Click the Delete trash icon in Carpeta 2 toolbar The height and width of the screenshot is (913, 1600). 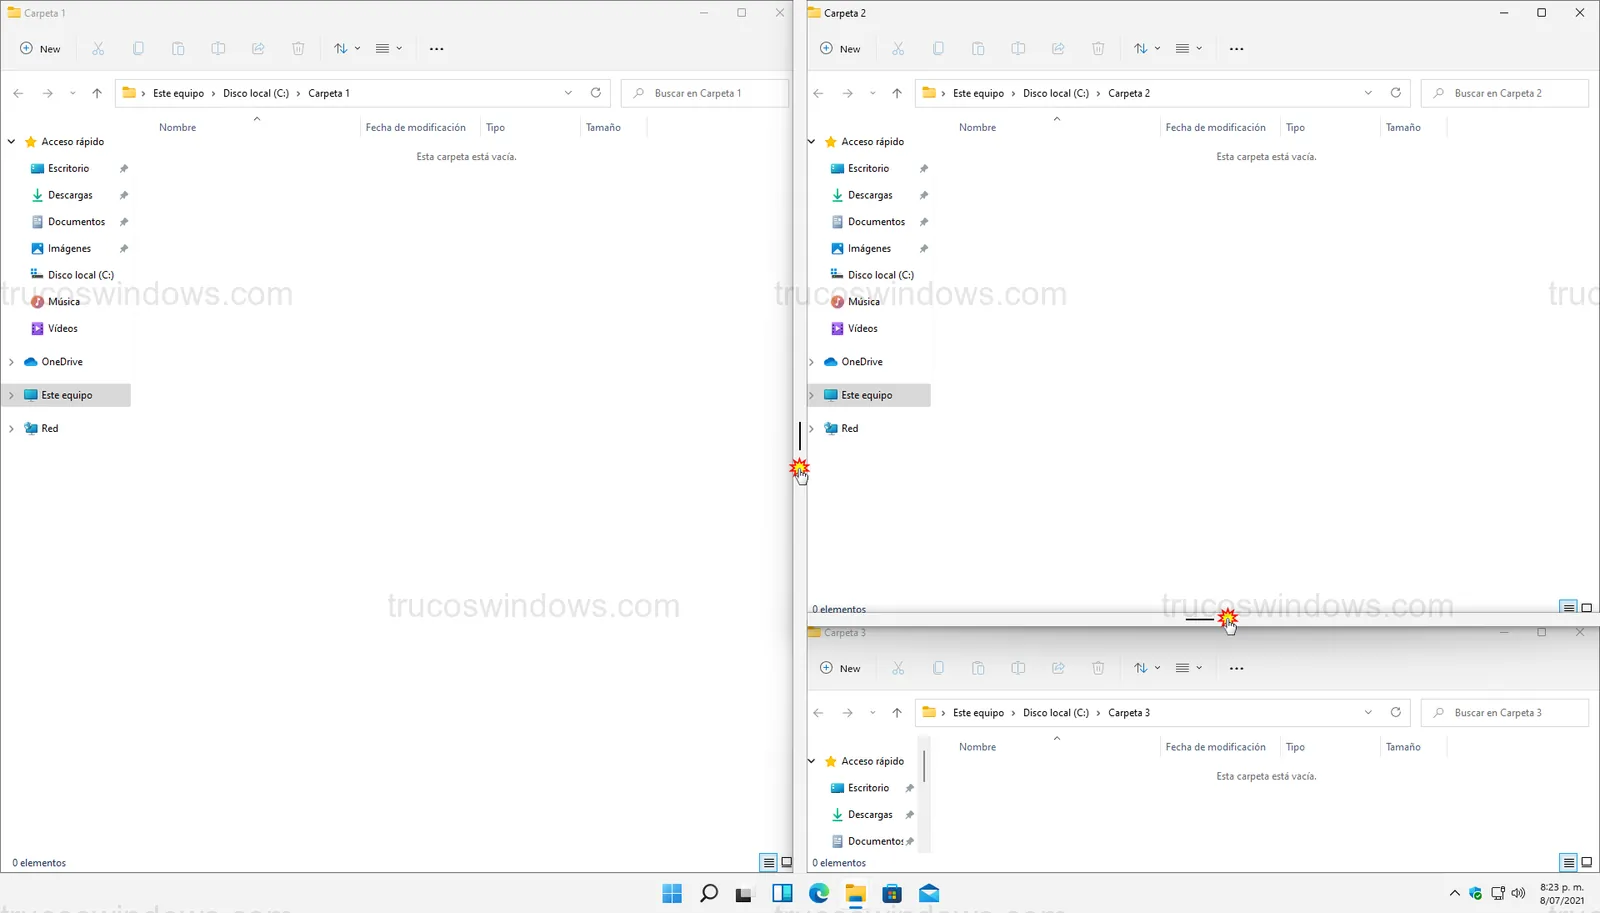(x=1098, y=49)
